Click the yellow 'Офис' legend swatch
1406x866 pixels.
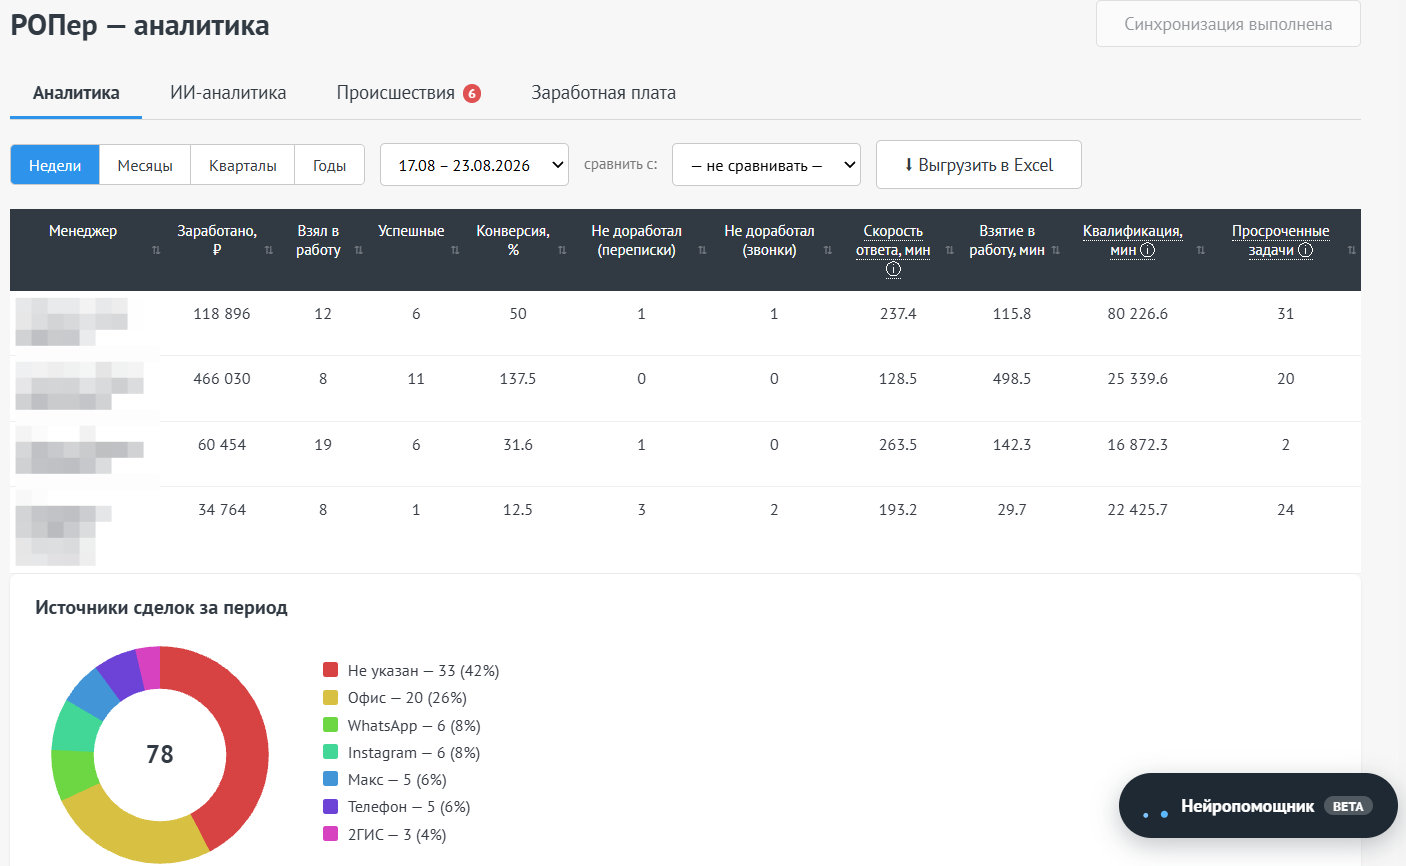[331, 697]
